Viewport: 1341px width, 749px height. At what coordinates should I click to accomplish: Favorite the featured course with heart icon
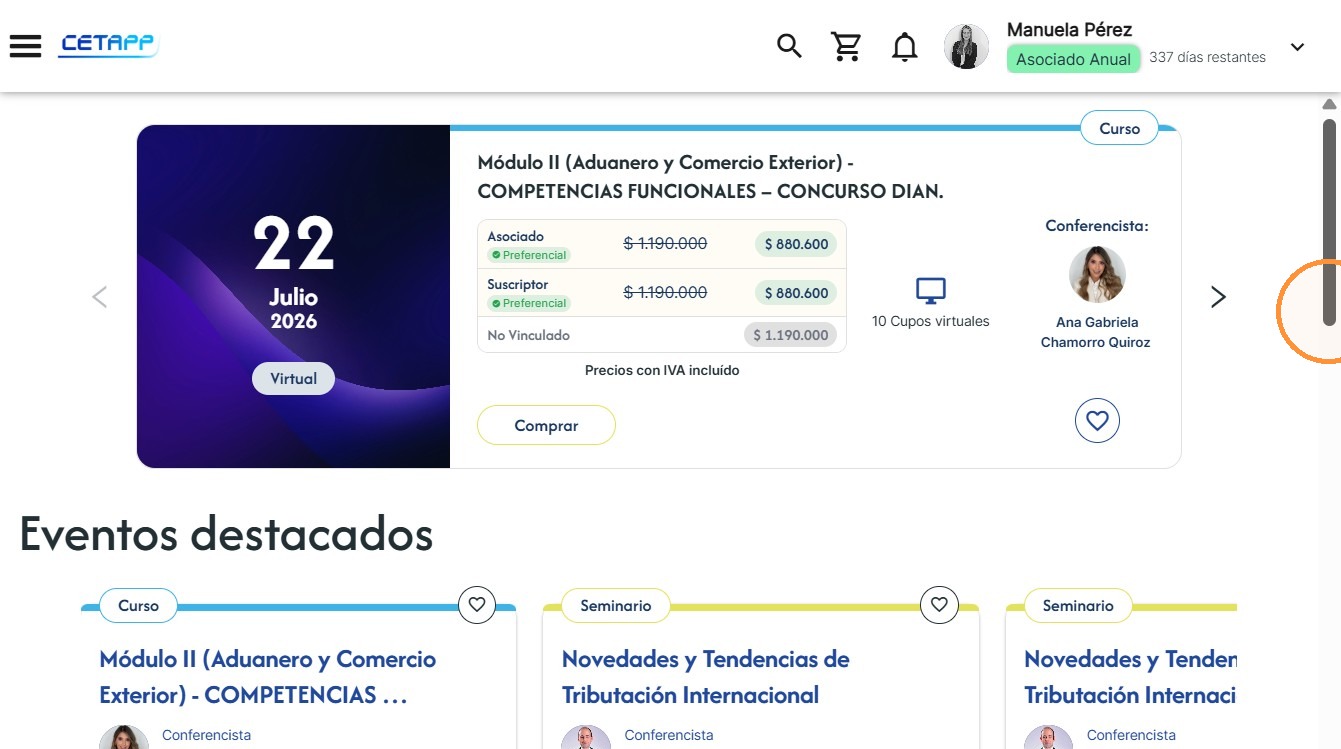[x=1097, y=421]
